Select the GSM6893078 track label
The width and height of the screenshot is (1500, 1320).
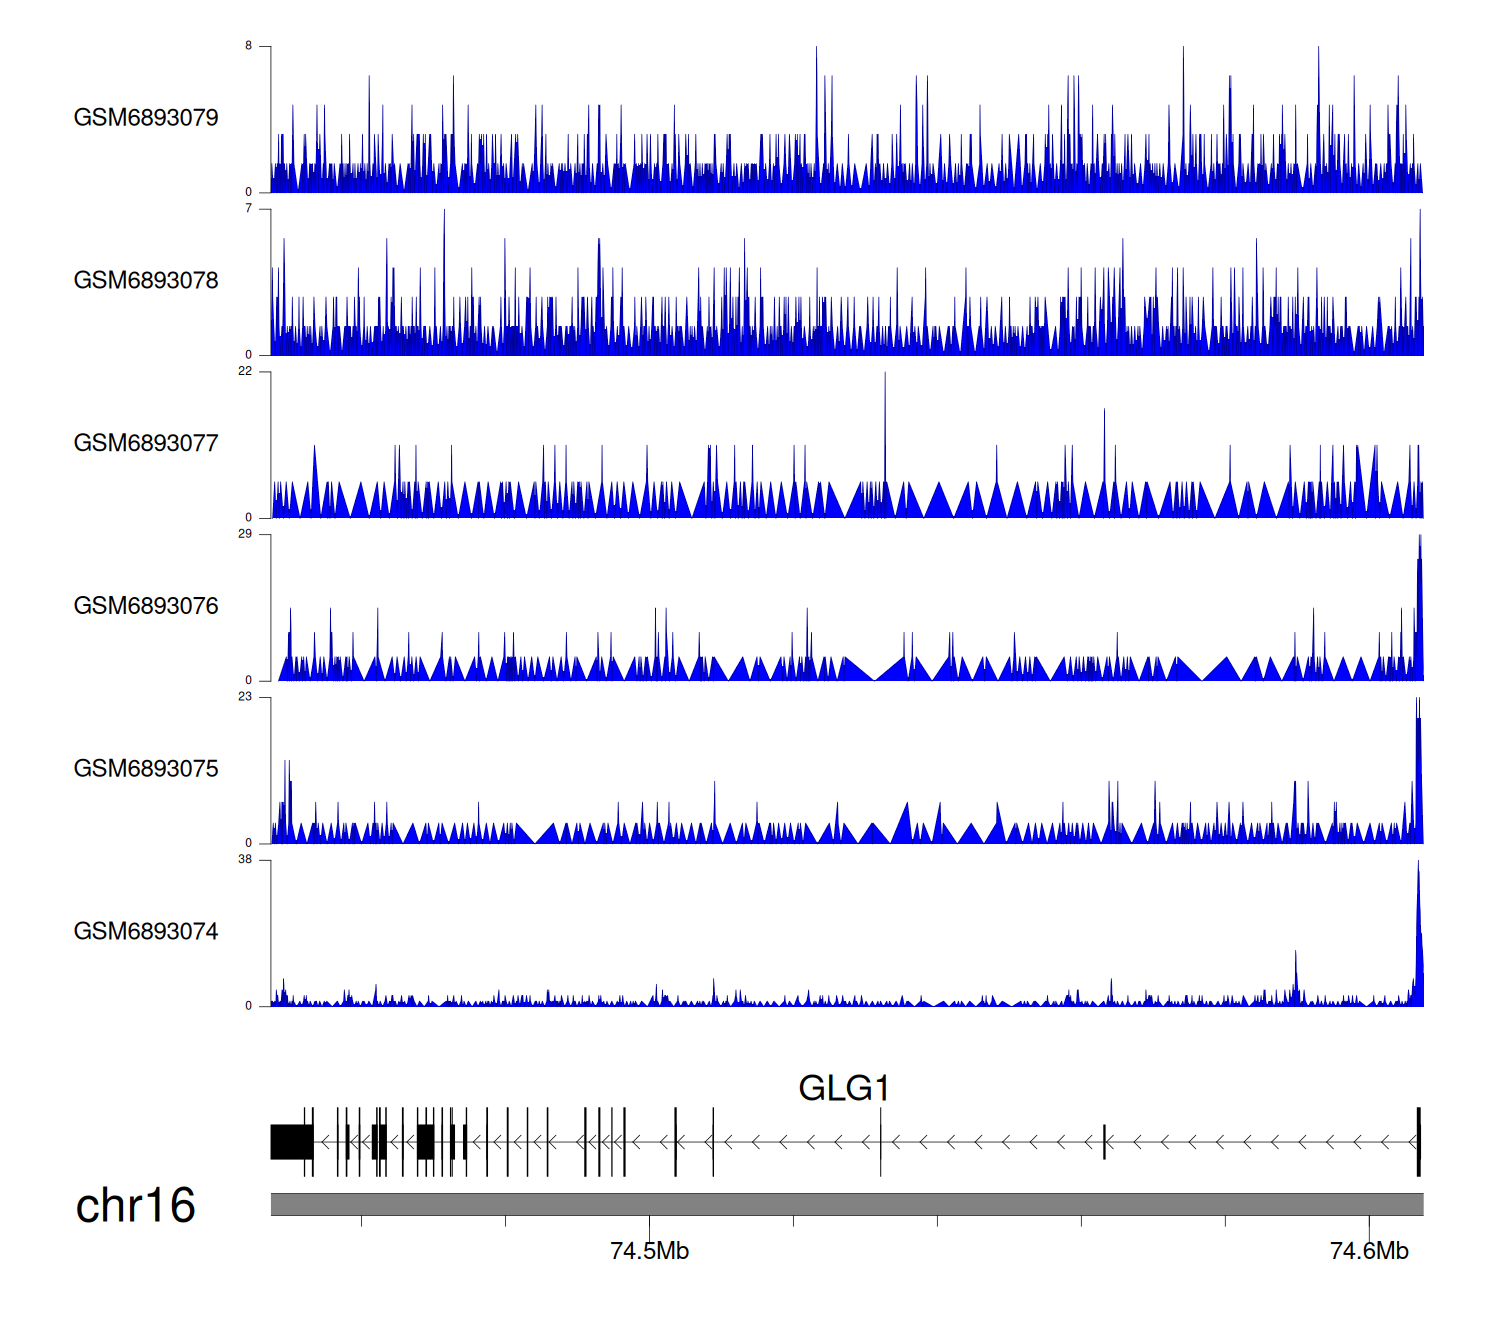tap(146, 281)
